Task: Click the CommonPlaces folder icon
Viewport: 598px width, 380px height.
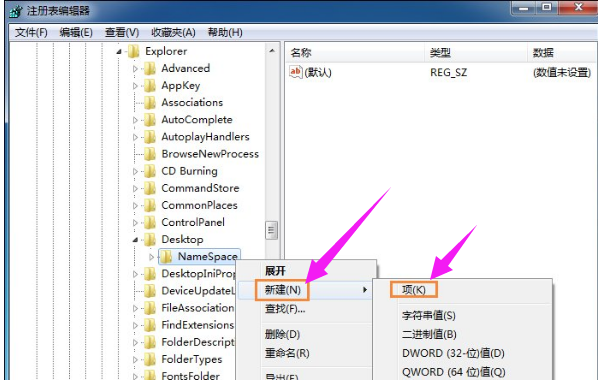Action: (150, 205)
